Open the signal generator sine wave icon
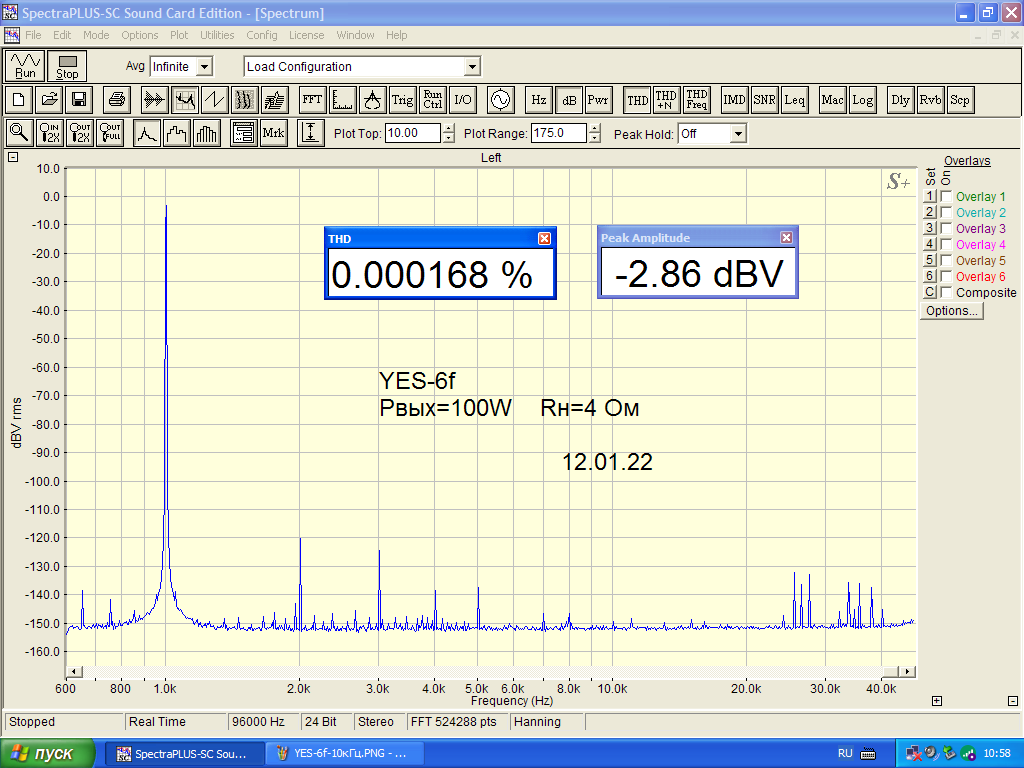This screenshot has width=1024, height=768. click(500, 100)
